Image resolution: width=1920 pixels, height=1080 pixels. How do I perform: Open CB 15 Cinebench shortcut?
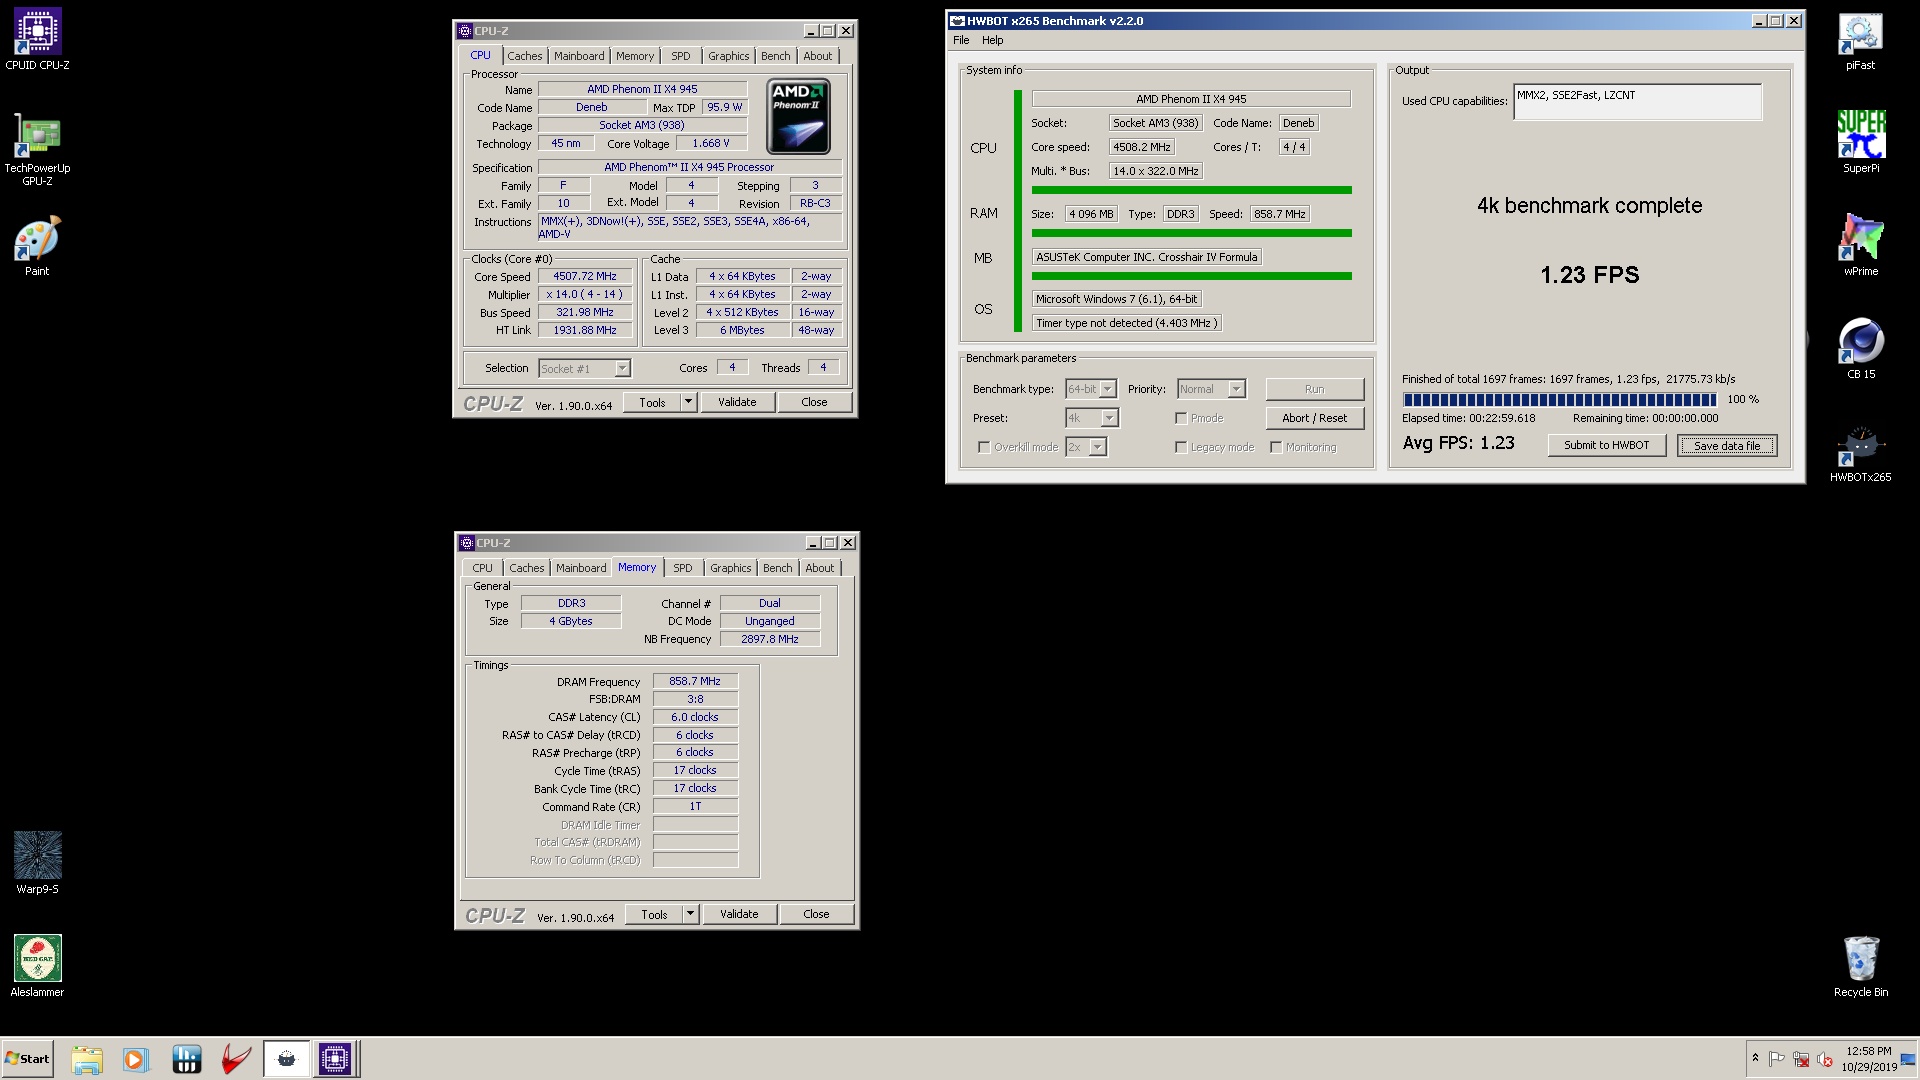1860,348
